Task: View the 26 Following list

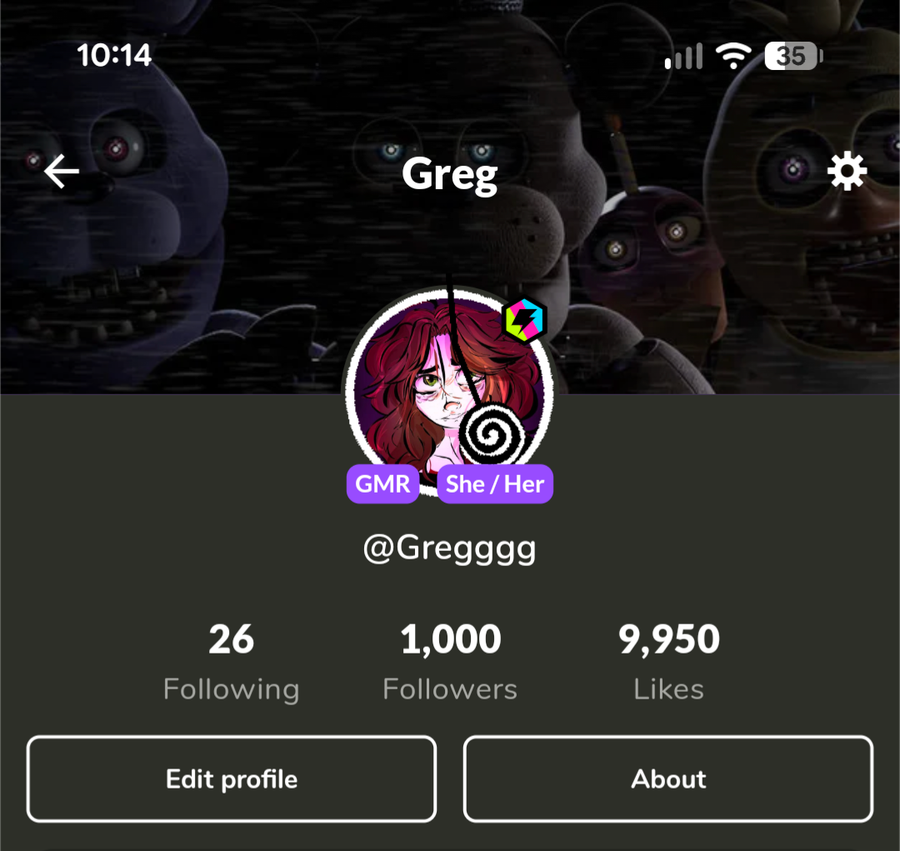Action: pyautogui.click(x=231, y=662)
